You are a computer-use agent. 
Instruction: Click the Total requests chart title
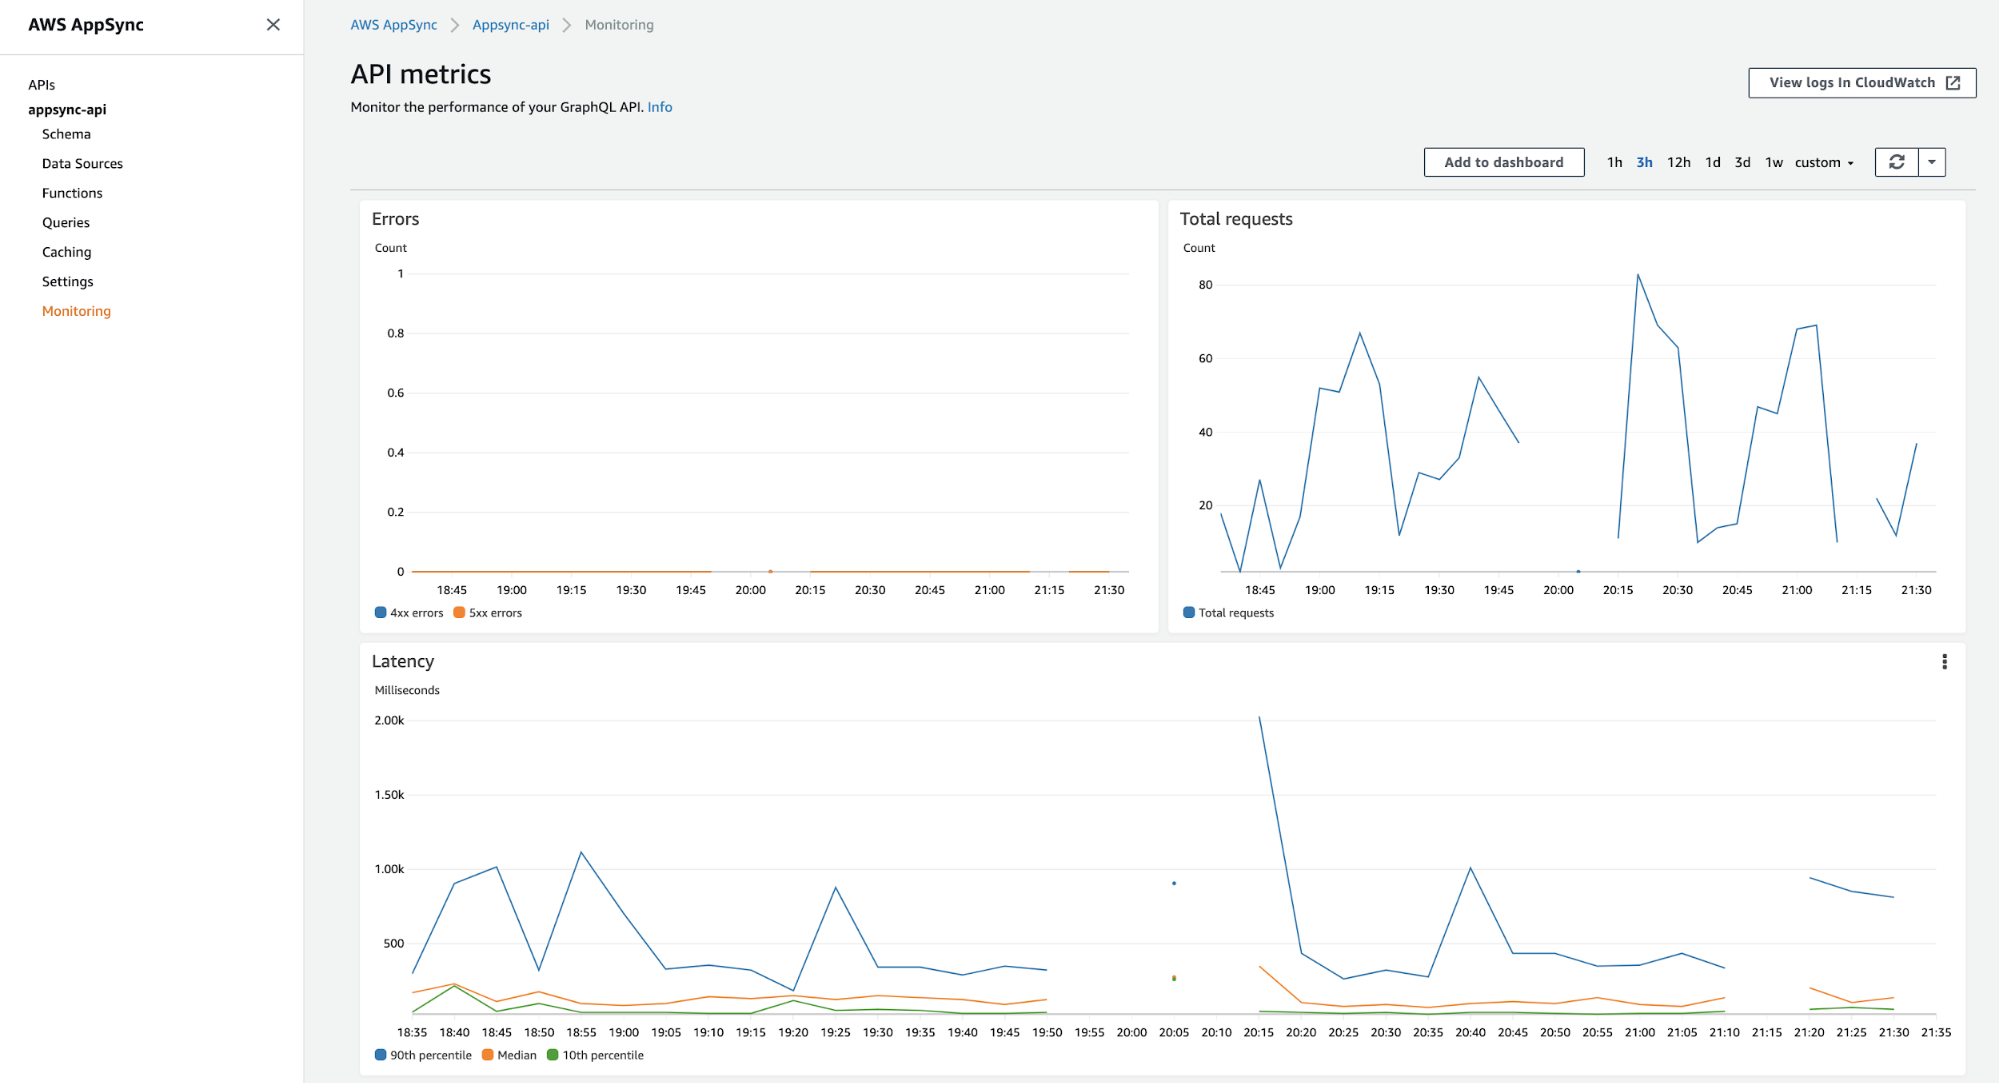1236,219
